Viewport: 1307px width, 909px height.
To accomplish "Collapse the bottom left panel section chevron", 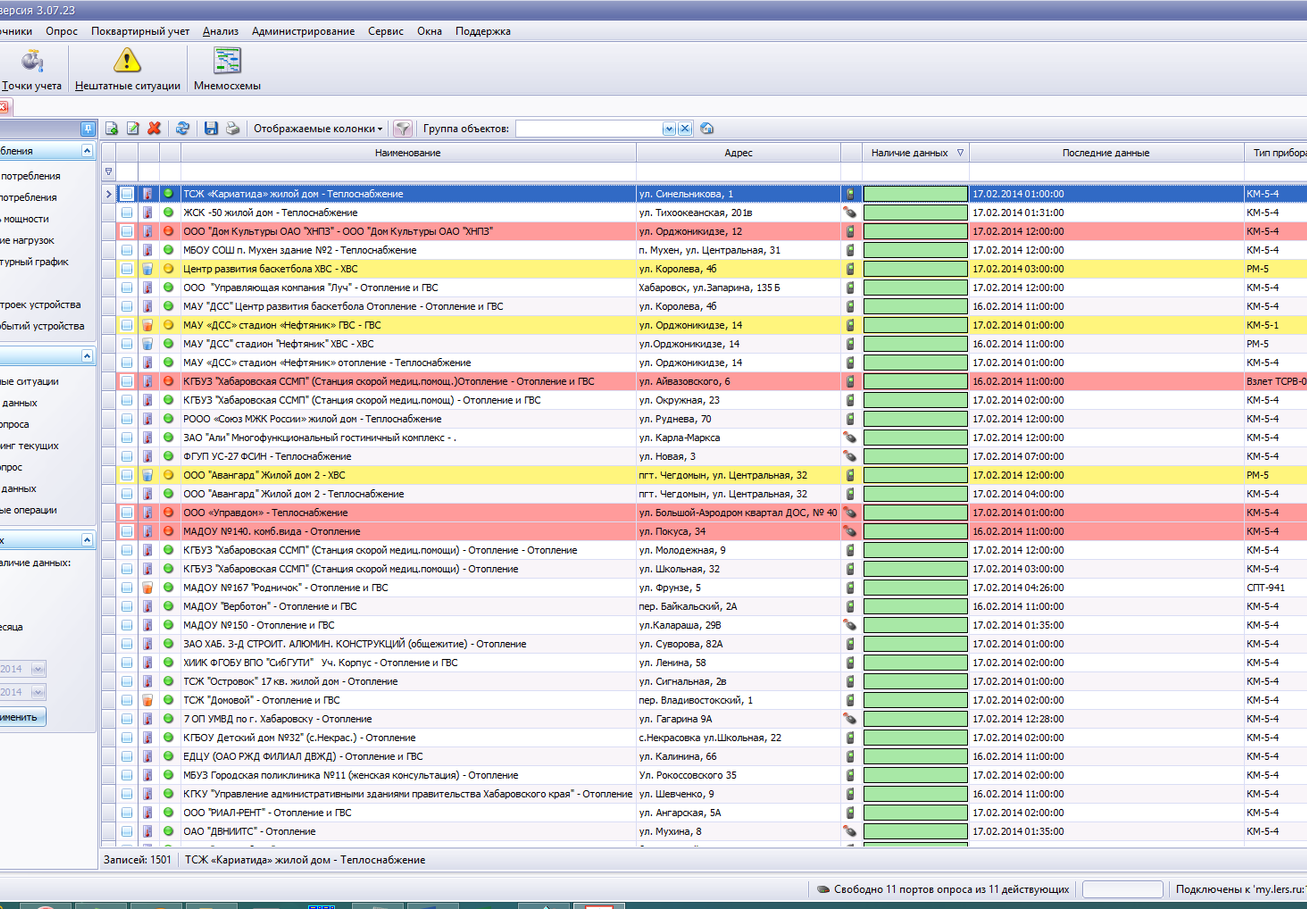I will tap(87, 540).
